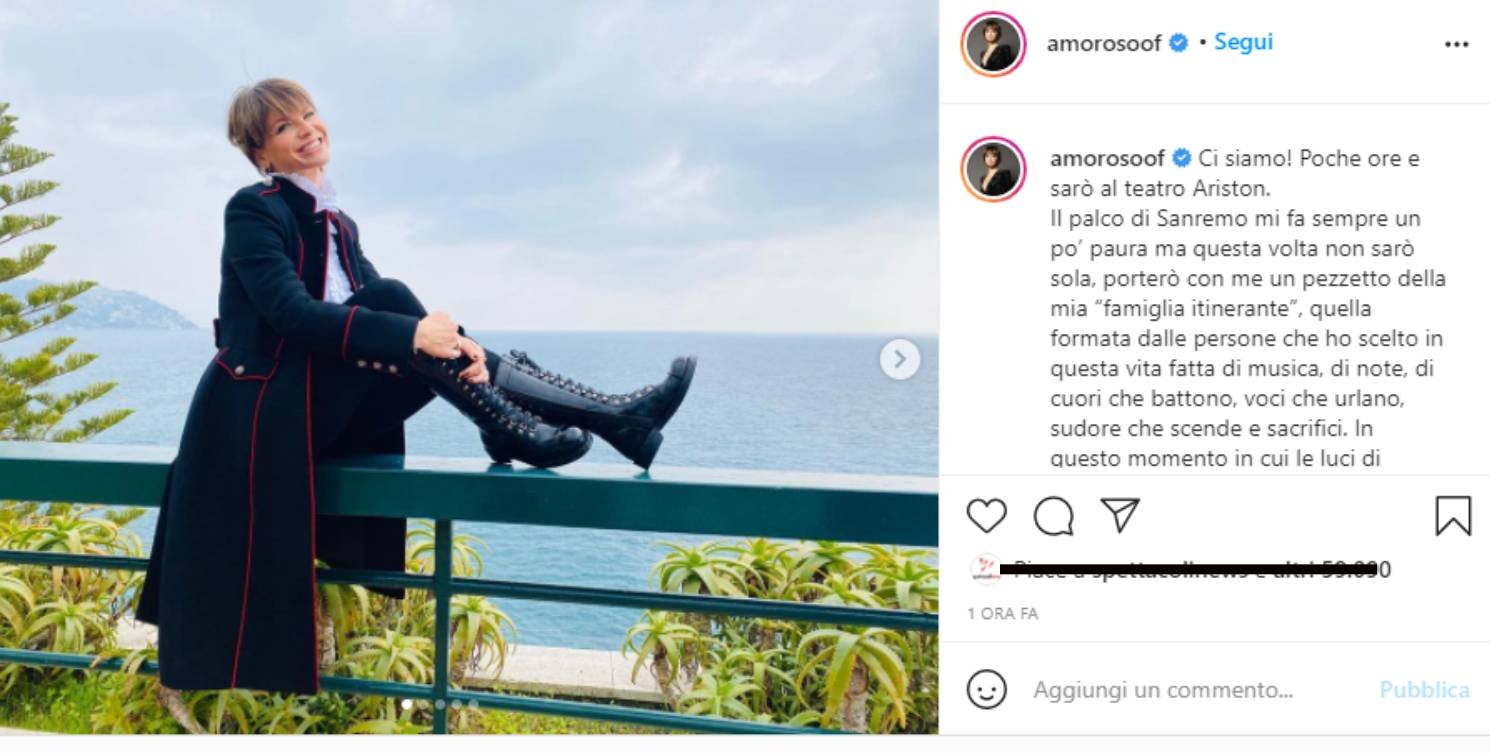Click the main photo of the woman on the railing
This screenshot has height=753, width=1490.
click(x=469, y=367)
